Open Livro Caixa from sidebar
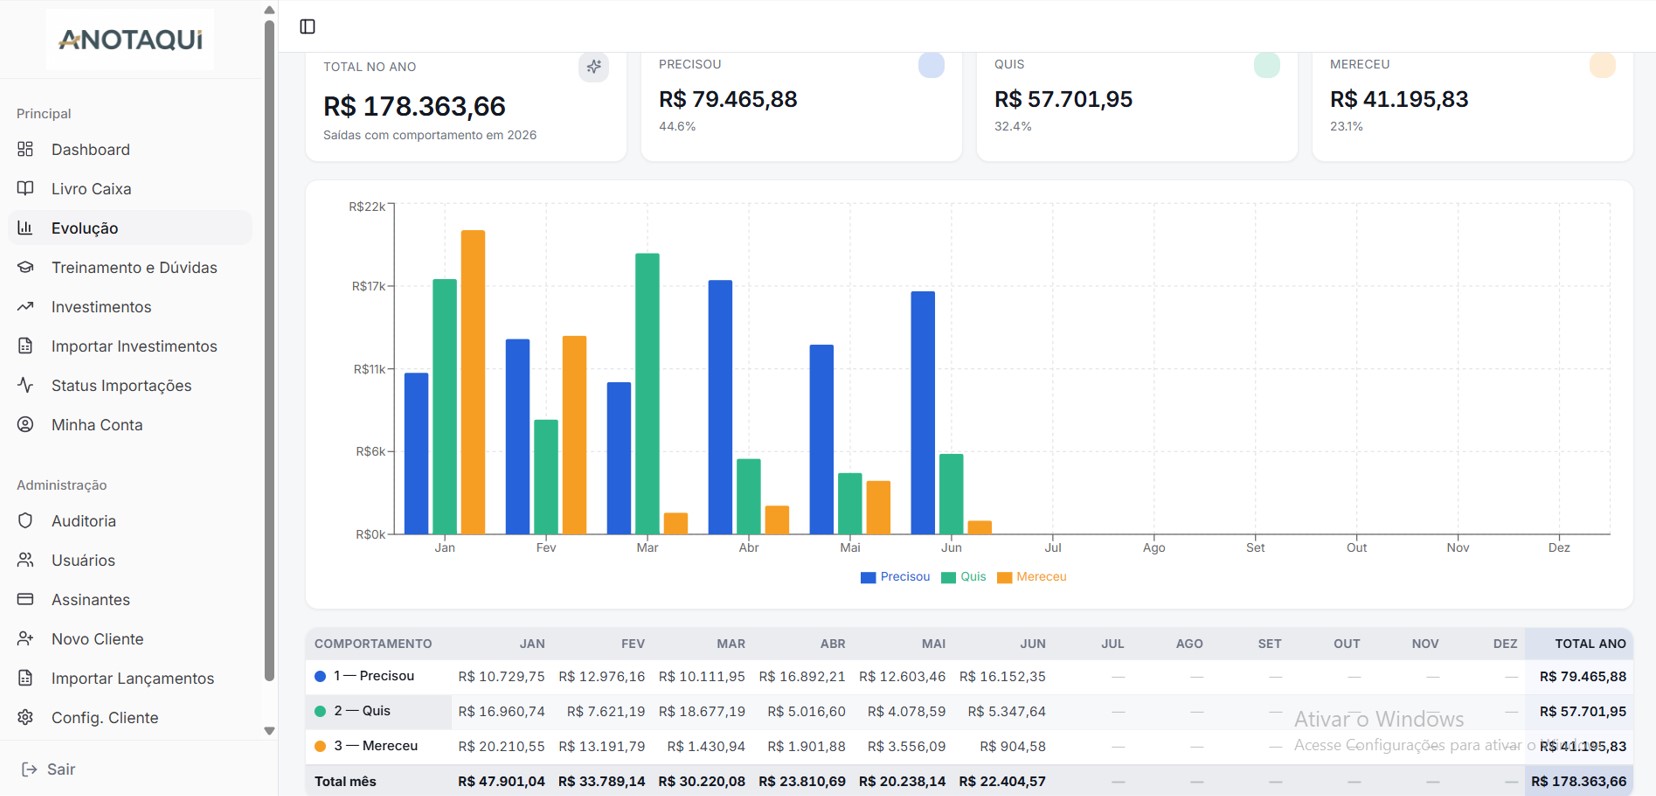The image size is (1656, 796). (x=130, y=188)
